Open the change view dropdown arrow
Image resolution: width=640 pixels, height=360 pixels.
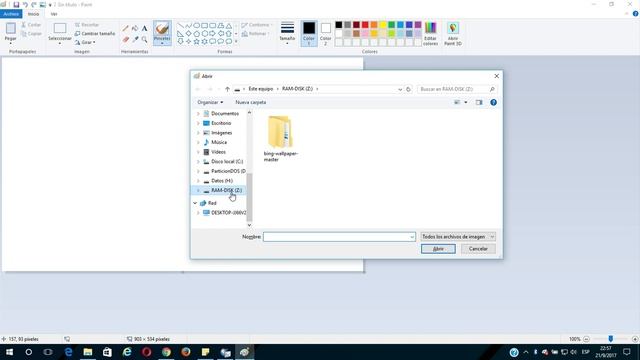pyautogui.click(x=466, y=102)
